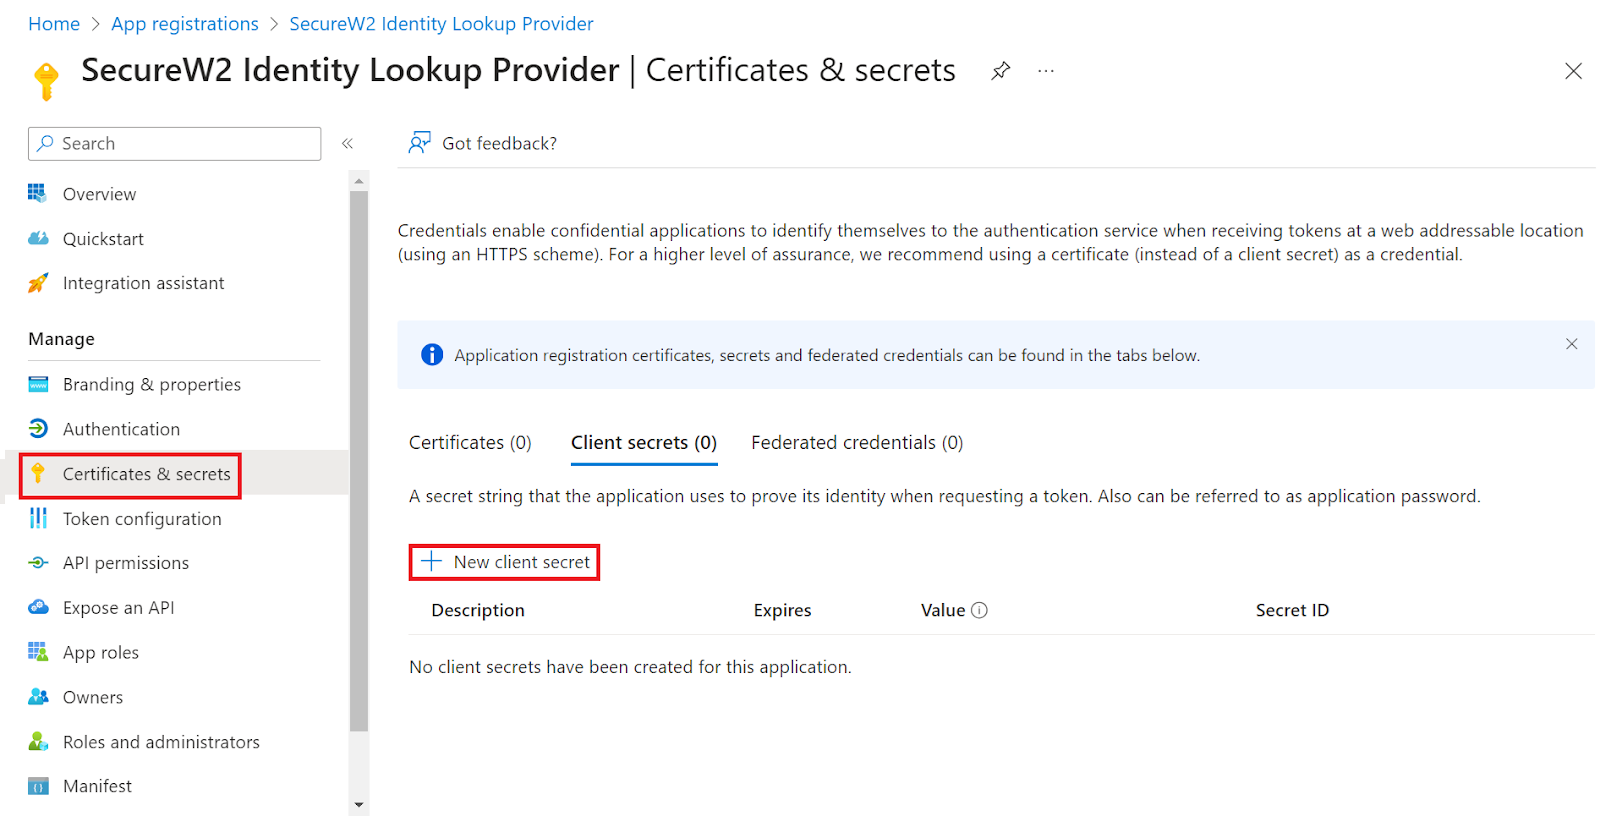Viewport: 1600px width, 816px height.
Task: Click the pin icon beside page title
Action: click(x=1000, y=71)
